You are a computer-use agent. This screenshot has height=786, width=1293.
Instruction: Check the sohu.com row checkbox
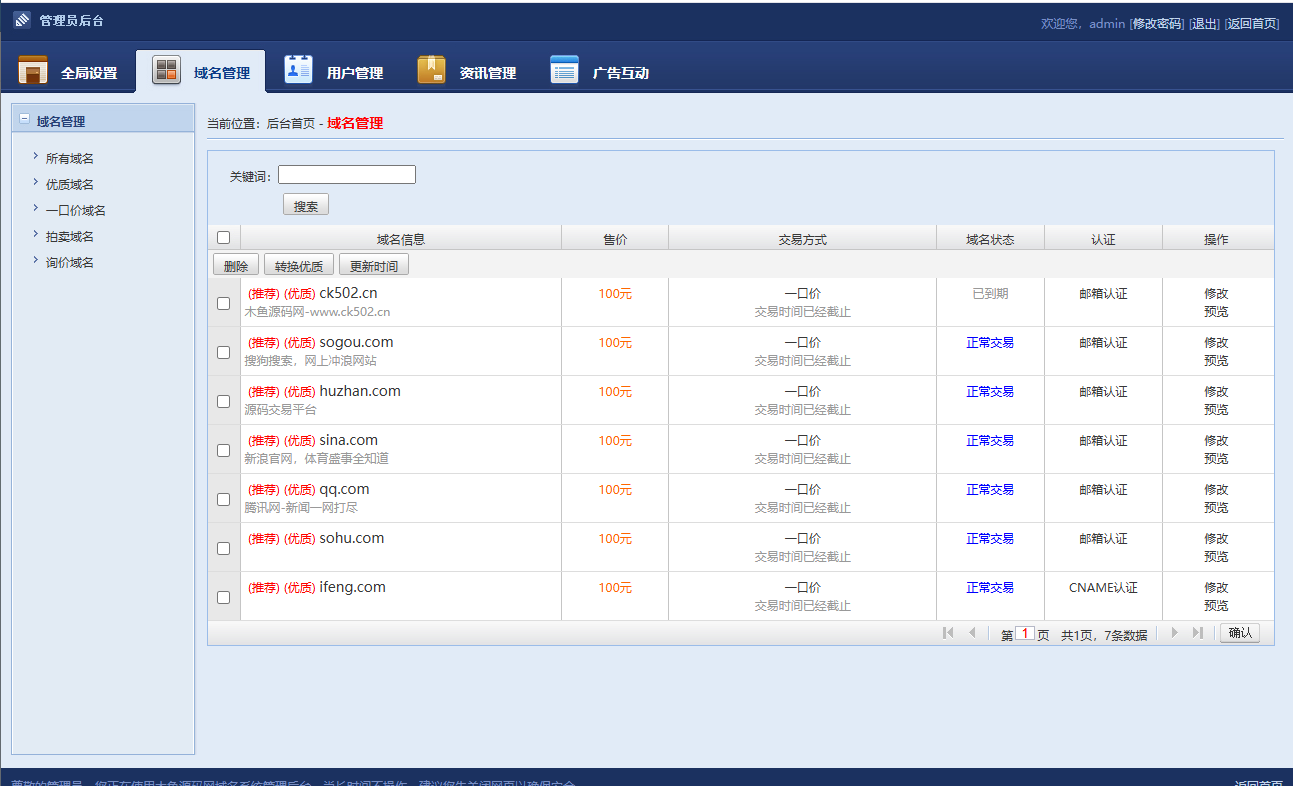224,548
